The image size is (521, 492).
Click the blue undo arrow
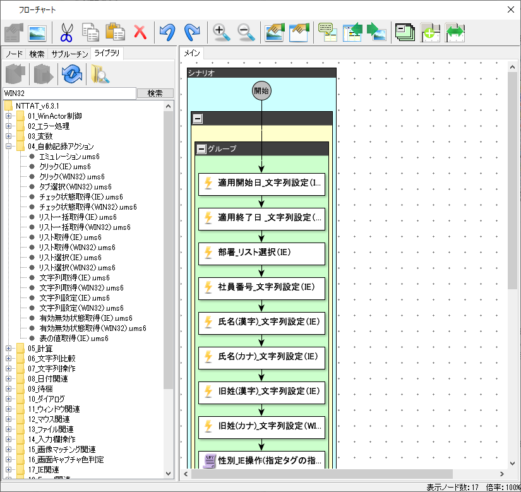pos(167,33)
